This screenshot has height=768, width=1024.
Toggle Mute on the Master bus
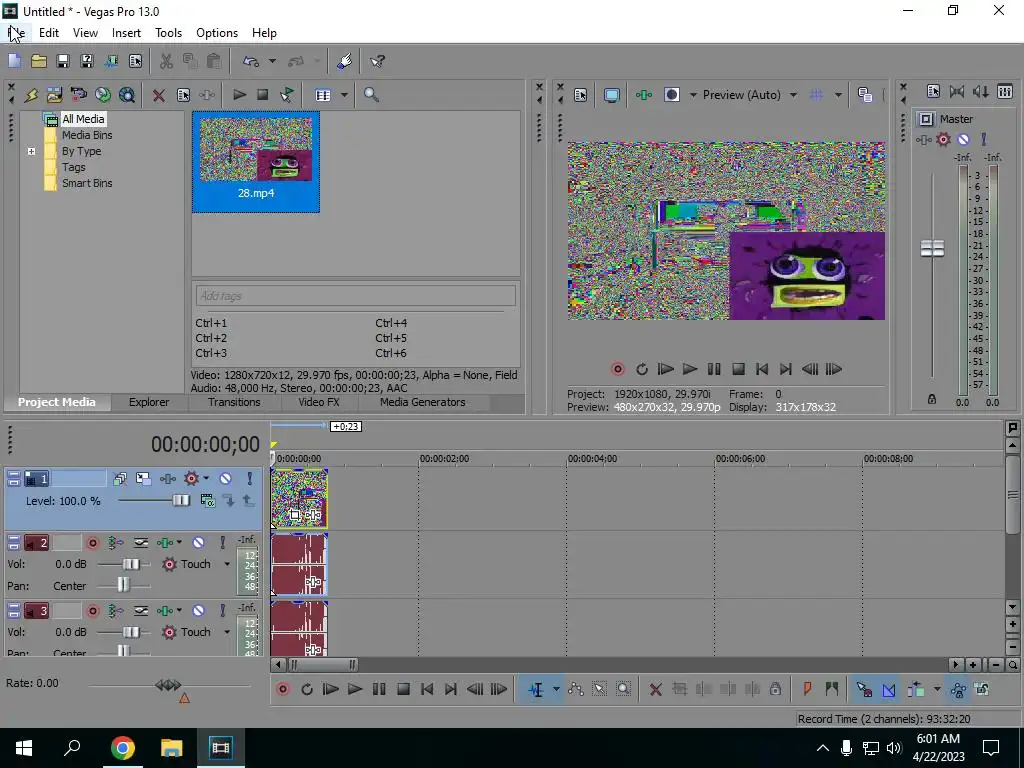tap(963, 139)
